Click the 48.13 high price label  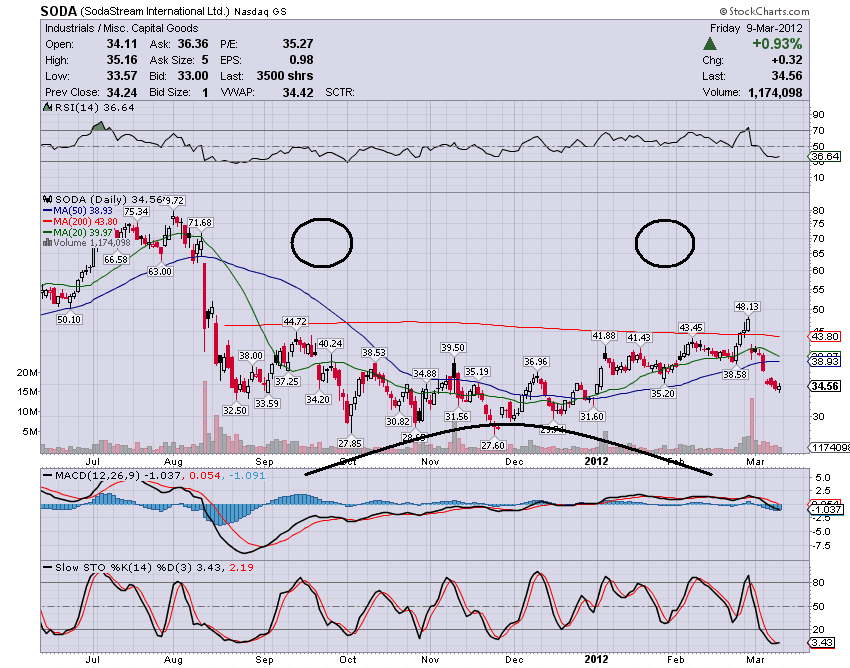tap(748, 306)
